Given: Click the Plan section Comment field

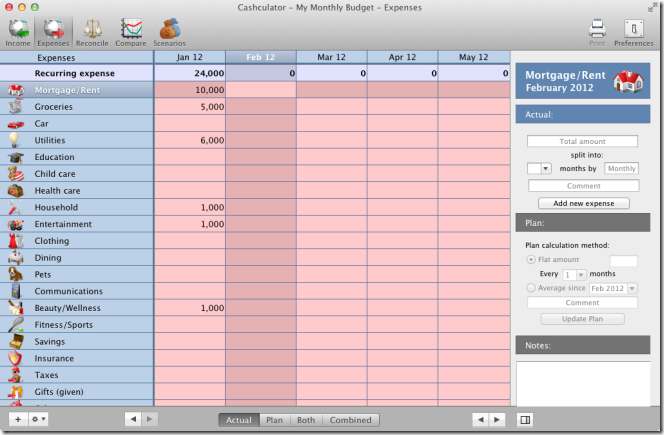Looking at the screenshot, I should (x=582, y=303).
